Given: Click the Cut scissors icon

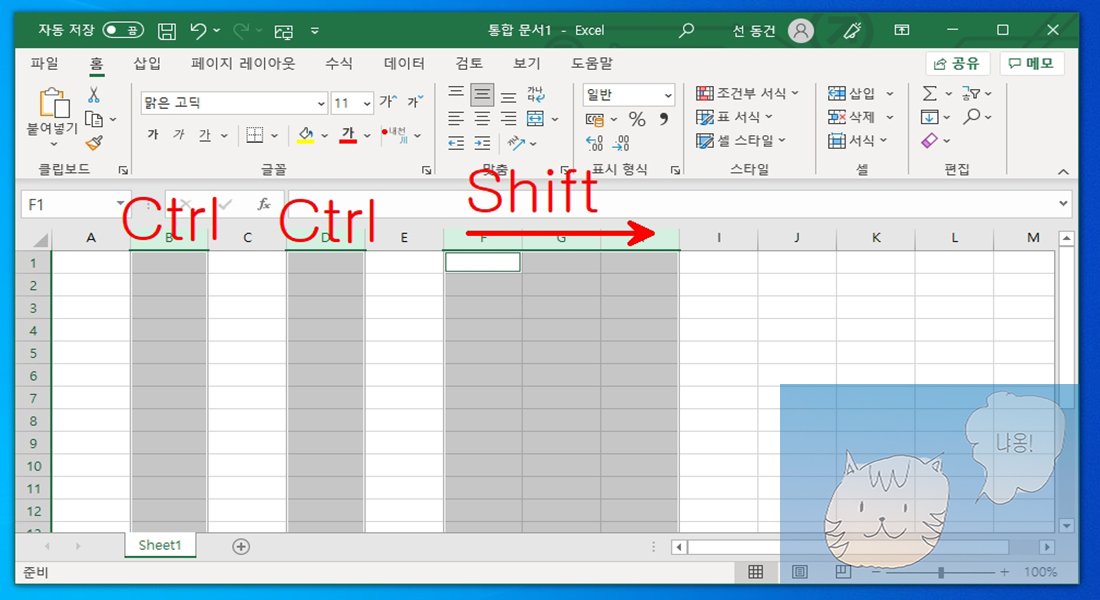Looking at the screenshot, I should click(93, 95).
